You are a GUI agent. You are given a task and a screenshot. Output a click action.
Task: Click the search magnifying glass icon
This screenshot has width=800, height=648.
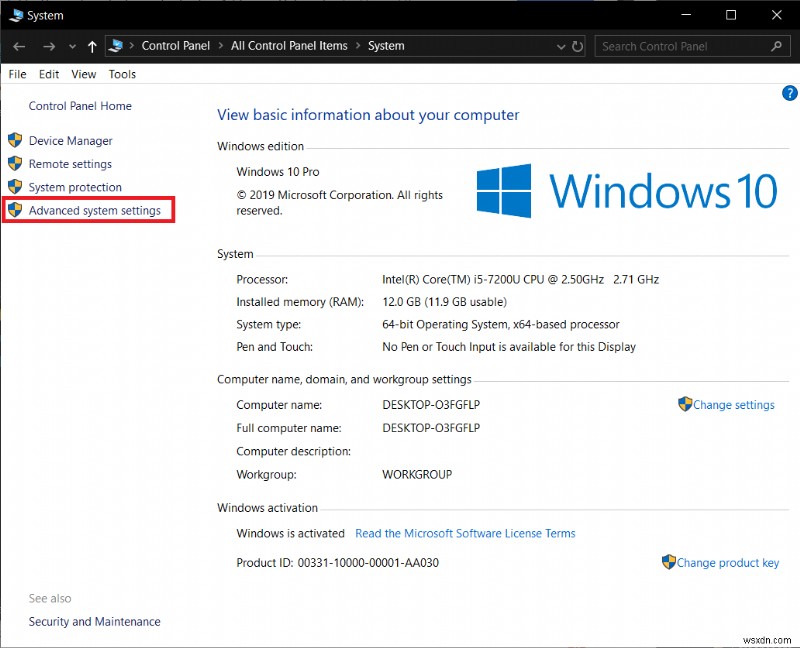point(777,46)
